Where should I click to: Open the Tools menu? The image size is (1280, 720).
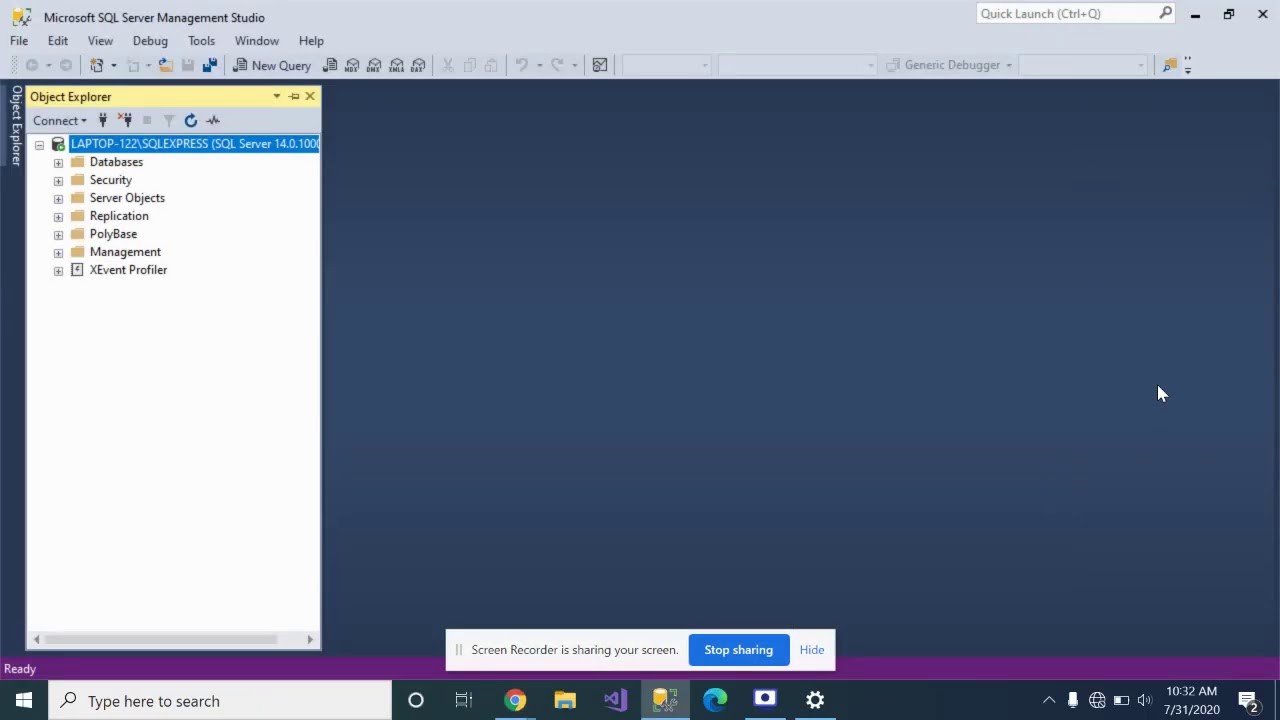201,41
